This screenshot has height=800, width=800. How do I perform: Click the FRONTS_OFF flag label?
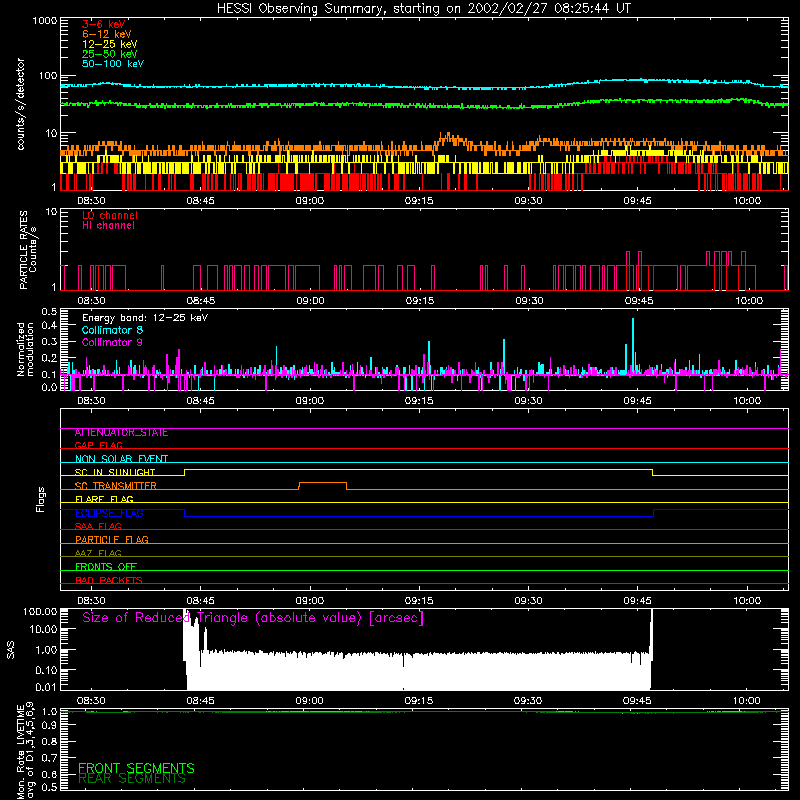click(106, 567)
